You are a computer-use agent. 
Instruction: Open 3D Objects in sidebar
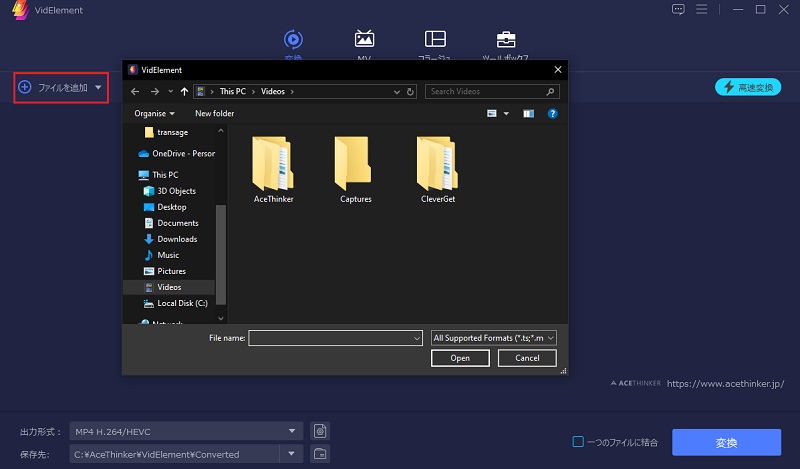pos(170,191)
